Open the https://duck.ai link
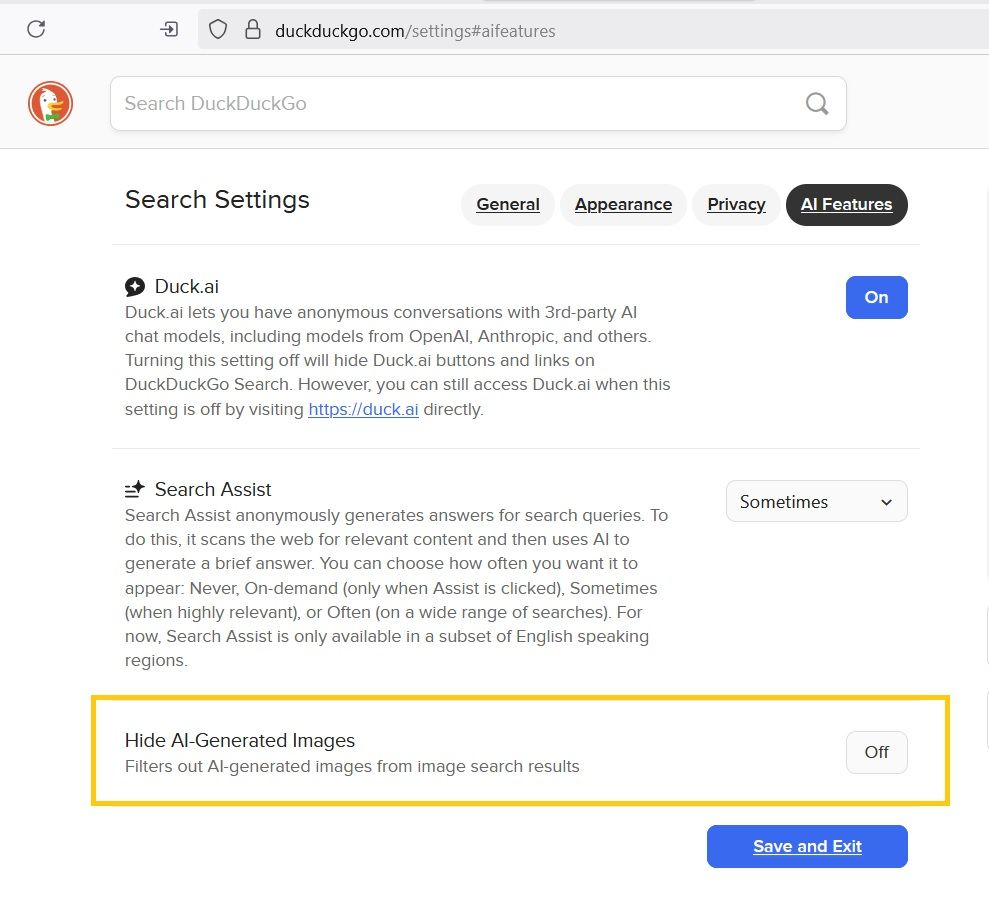Viewport: 989px width, 913px height. click(x=363, y=409)
